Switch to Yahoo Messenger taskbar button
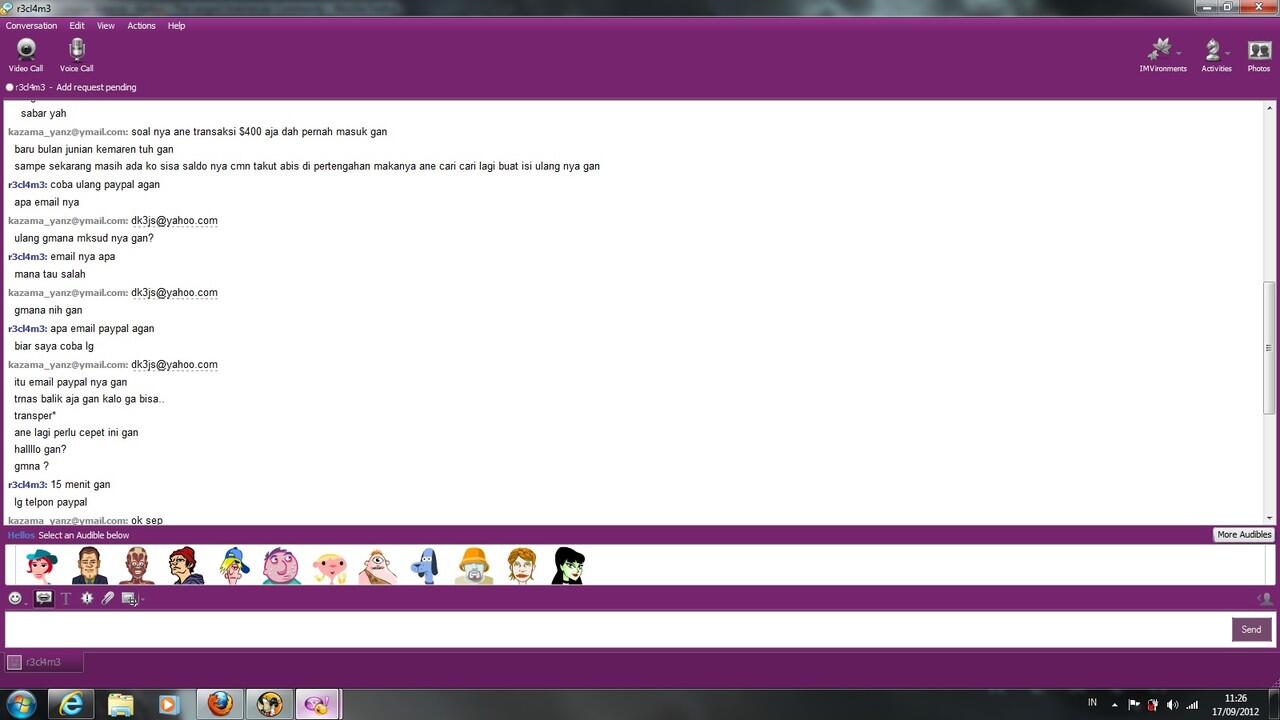This screenshot has height=720, width=1280. tap(318, 704)
